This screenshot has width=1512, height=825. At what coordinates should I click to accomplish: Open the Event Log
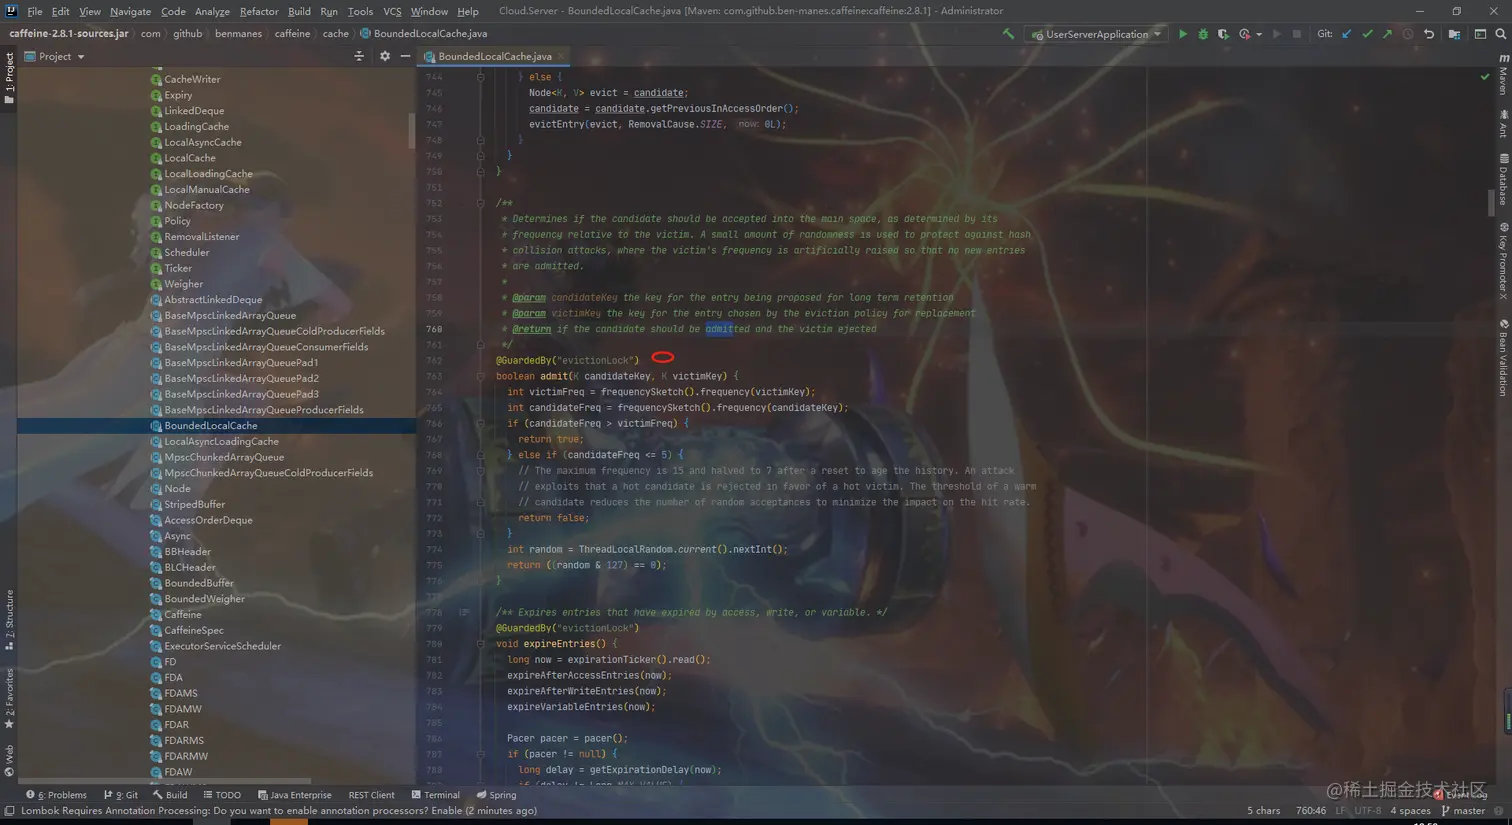coord(1461,795)
